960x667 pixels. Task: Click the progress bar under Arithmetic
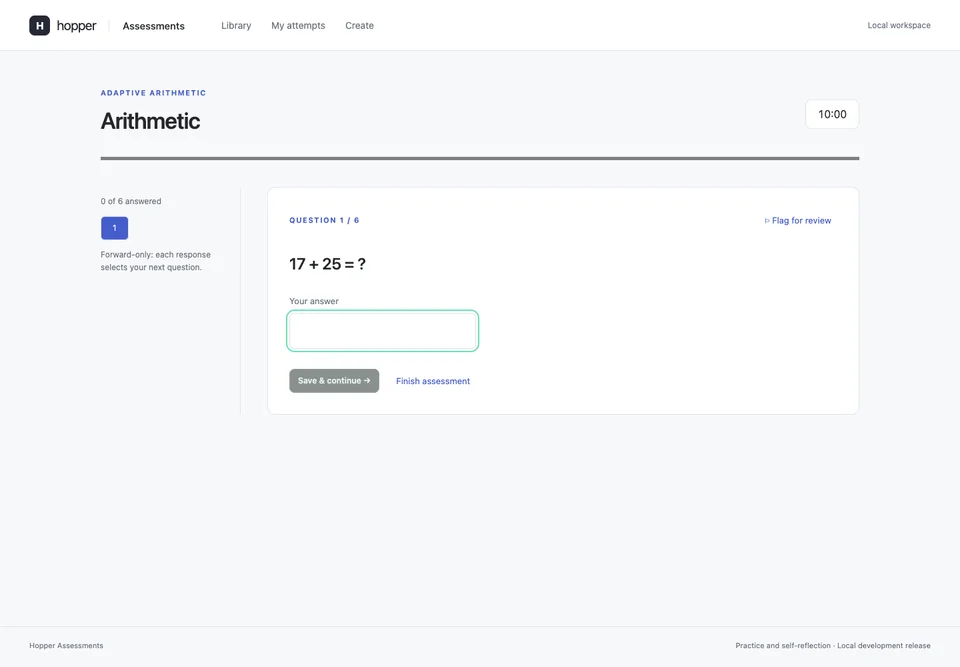click(x=480, y=158)
